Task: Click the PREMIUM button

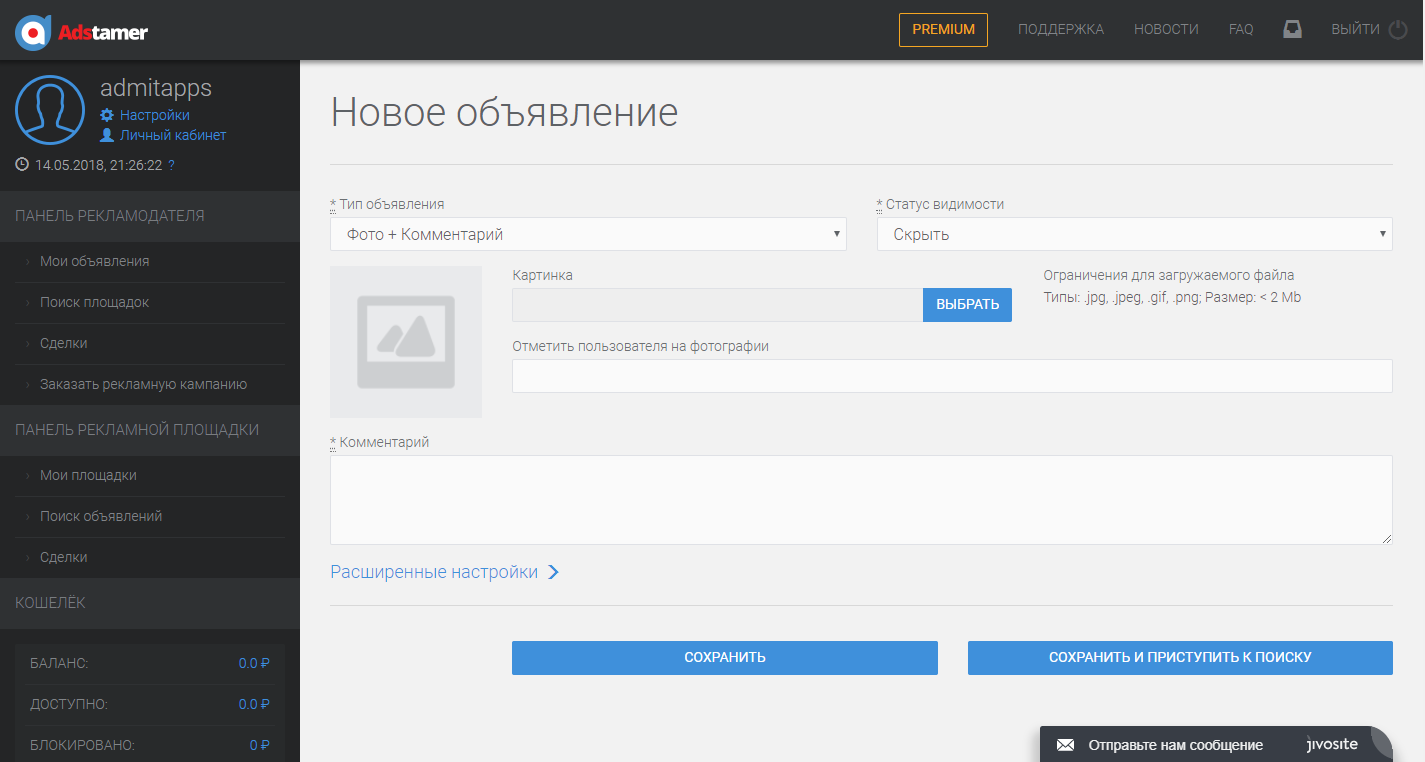Action: (942, 29)
